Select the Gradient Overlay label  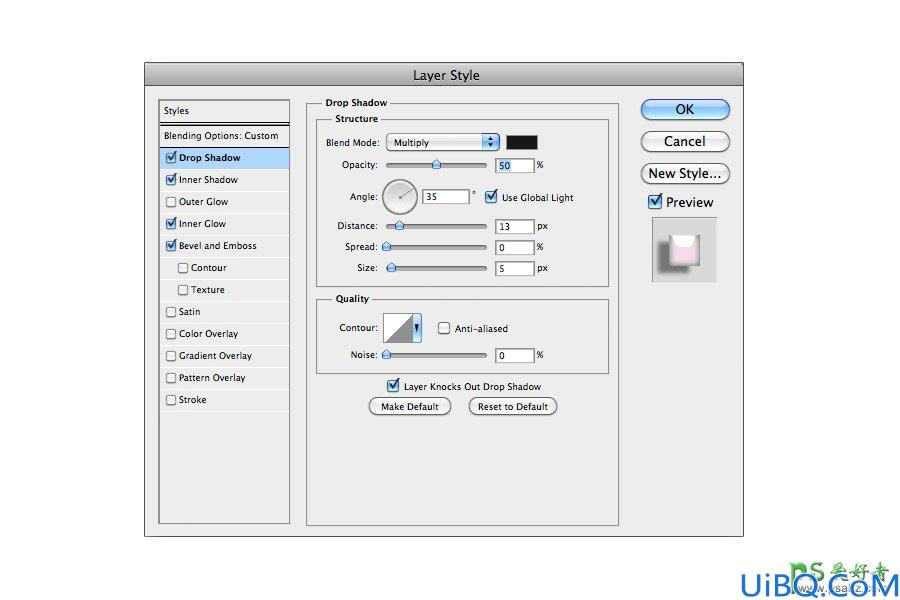pyautogui.click(x=215, y=356)
